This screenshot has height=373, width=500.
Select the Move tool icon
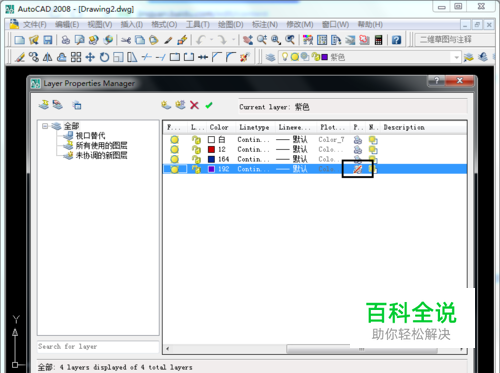pos(90,57)
